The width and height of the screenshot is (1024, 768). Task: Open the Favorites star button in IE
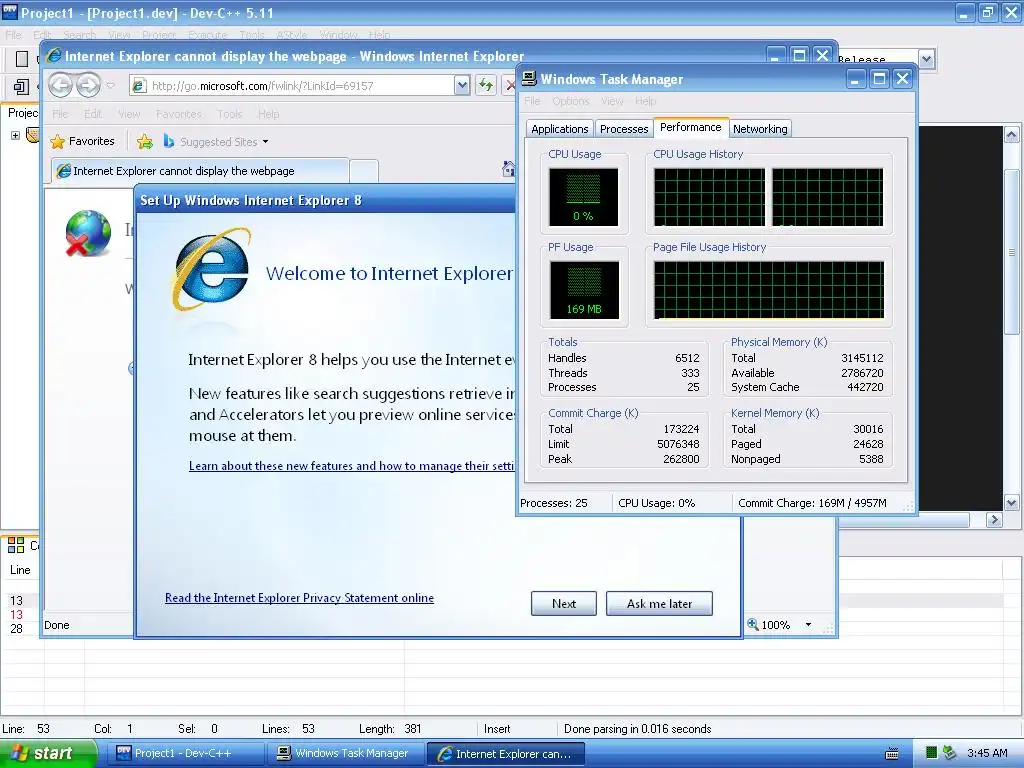[82, 141]
